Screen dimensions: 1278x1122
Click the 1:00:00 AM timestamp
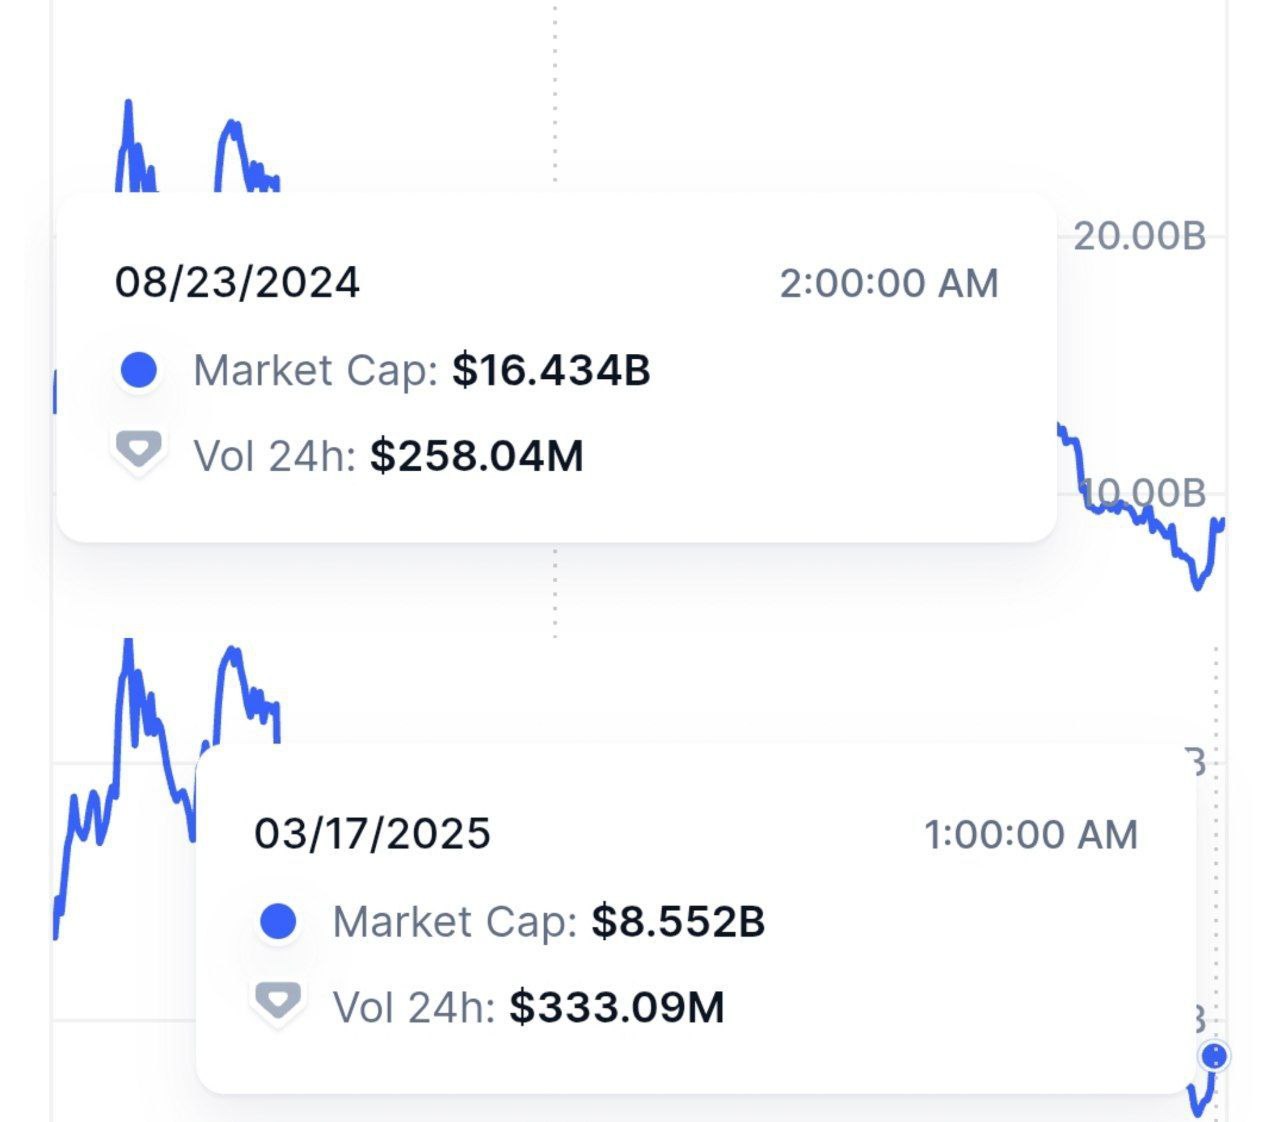(1030, 834)
